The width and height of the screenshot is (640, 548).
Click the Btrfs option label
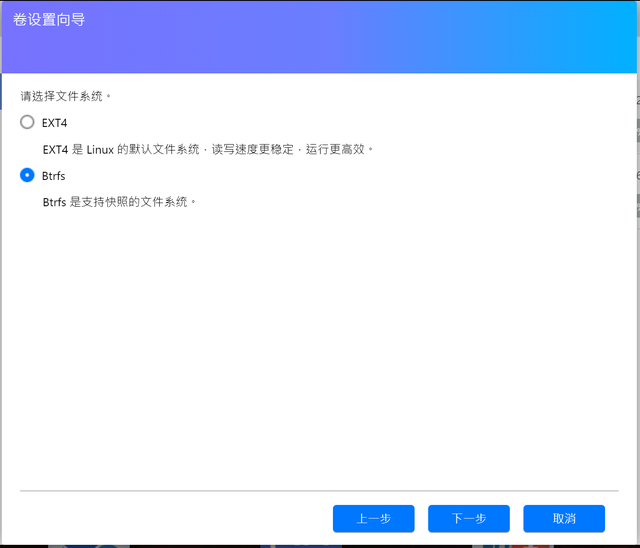53,176
